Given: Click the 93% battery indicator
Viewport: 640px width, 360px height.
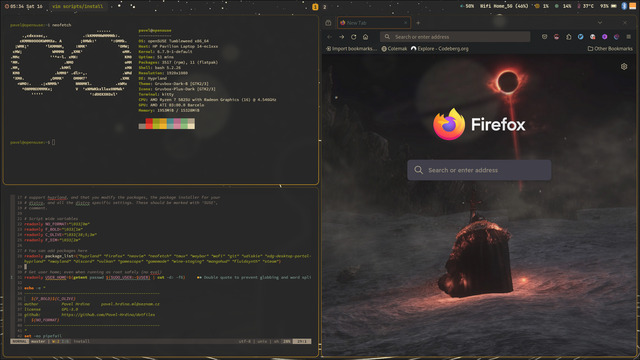Looking at the screenshot, I should point(608,6).
